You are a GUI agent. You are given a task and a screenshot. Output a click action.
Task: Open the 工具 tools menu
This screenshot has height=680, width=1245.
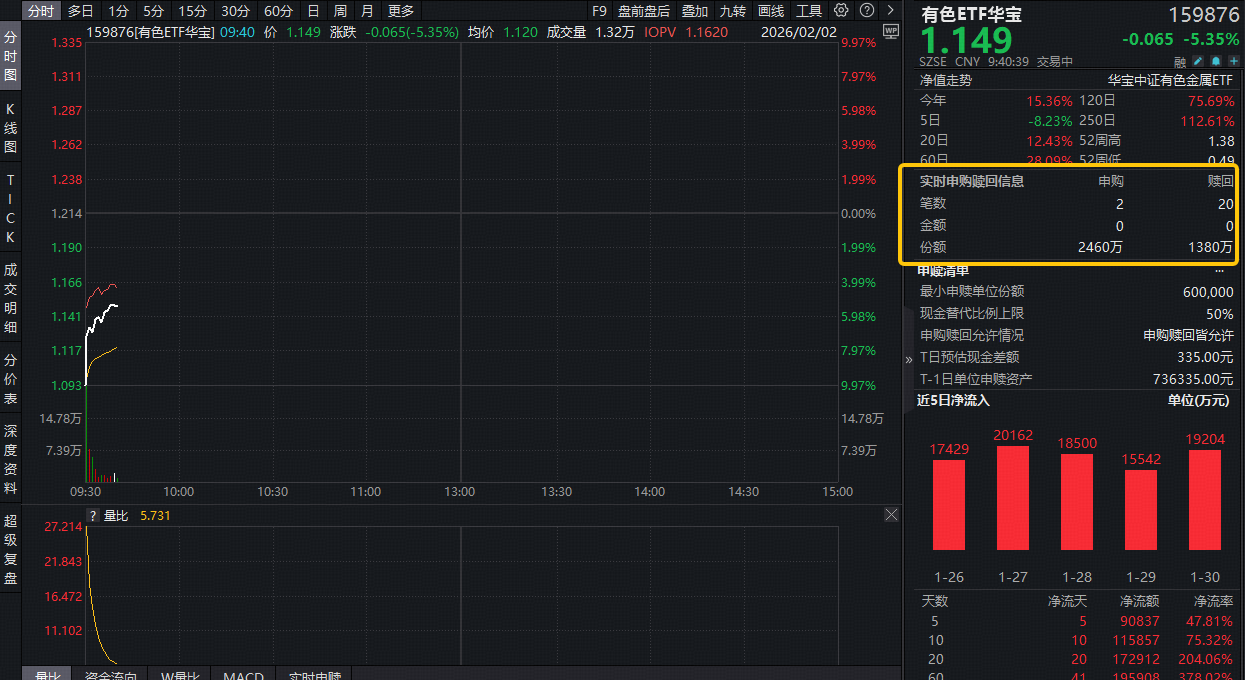(x=808, y=11)
